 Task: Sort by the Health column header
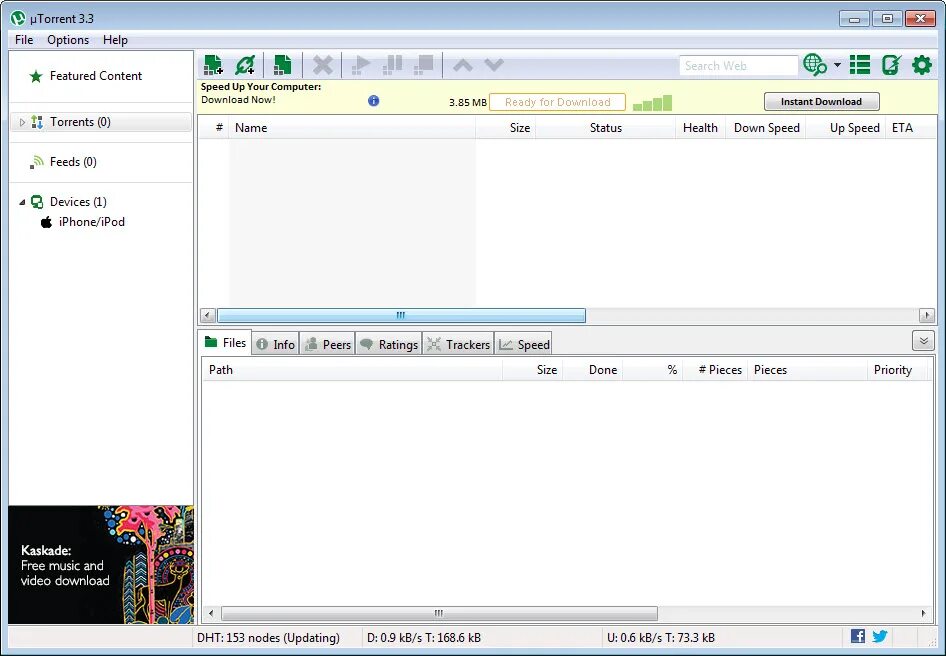tap(700, 128)
